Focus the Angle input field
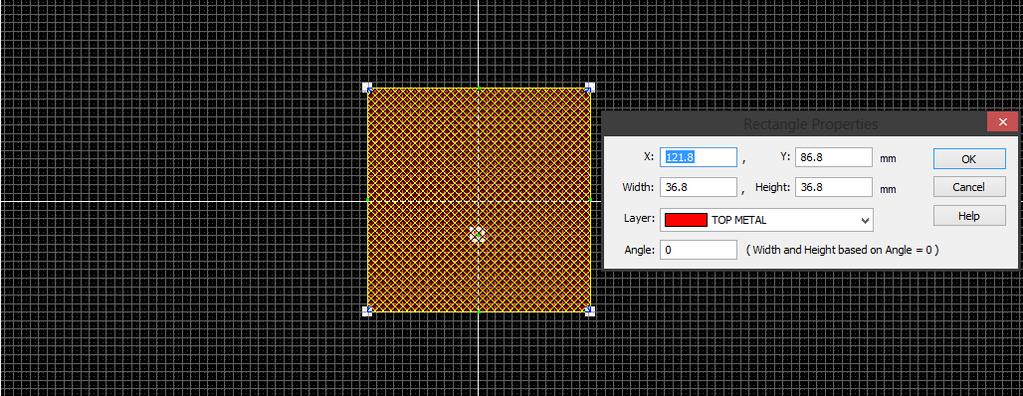Image resolution: width=1023 pixels, height=396 pixels. [698, 250]
